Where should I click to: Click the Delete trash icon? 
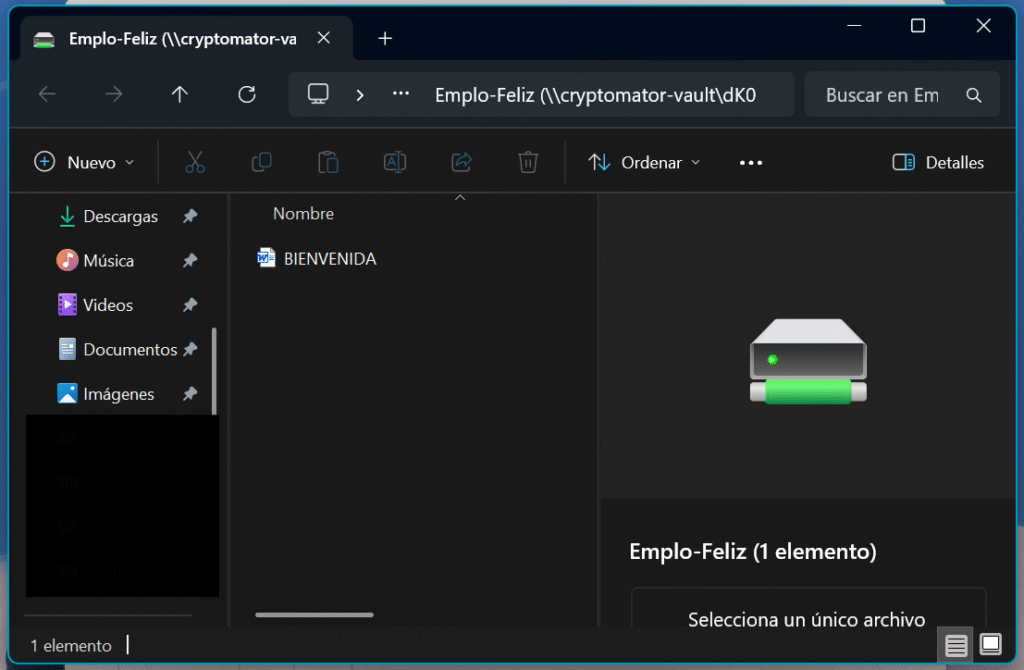pos(528,162)
